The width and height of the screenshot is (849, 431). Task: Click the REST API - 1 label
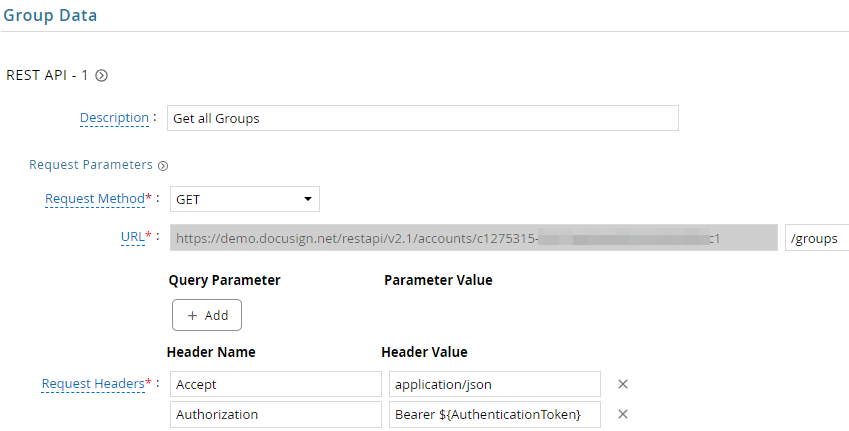click(x=47, y=75)
